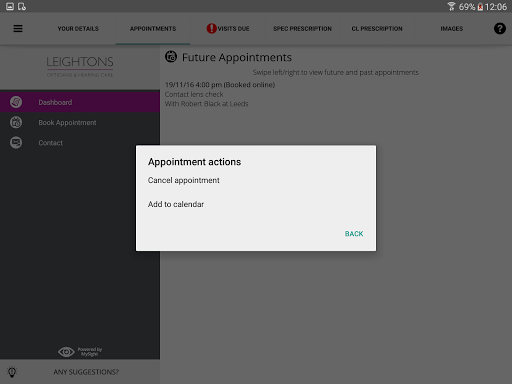This screenshot has height=384, width=512.
Task: Open the Spec Prescription tab
Action: pyautogui.click(x=302, y=29)
